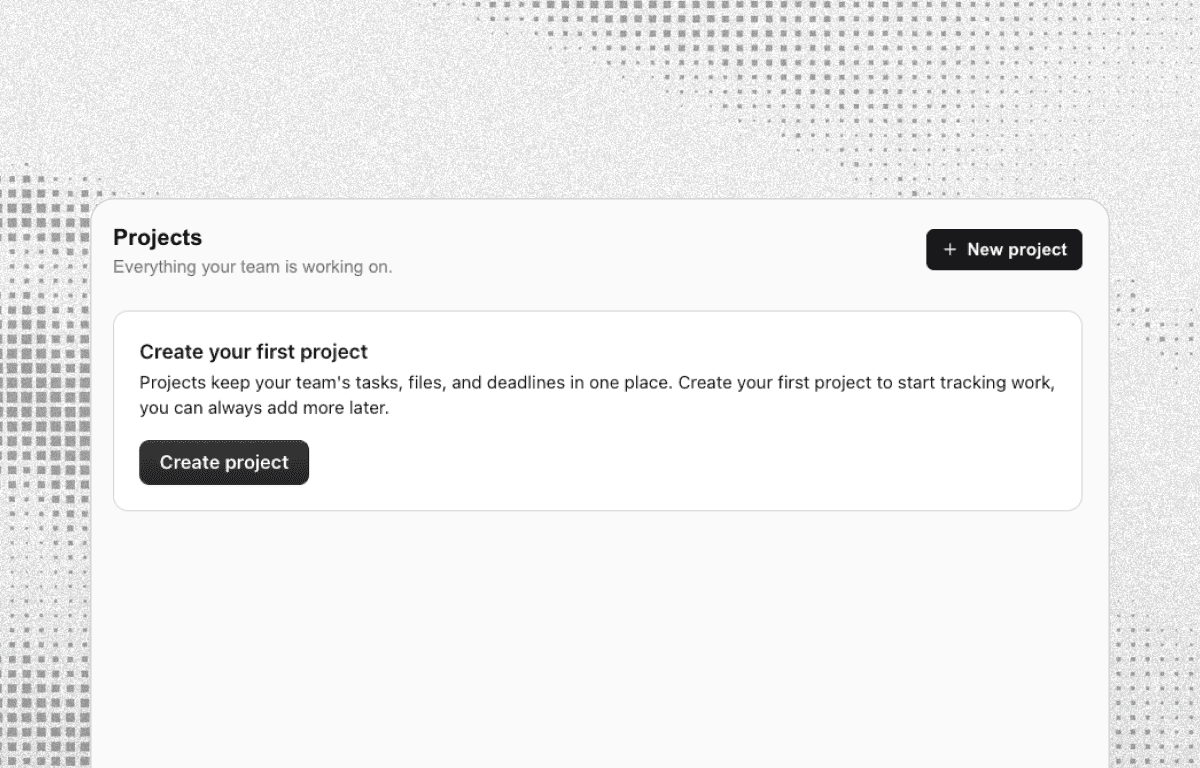Click the "you can always add more later" text
1200x768 pixels.
point(264,408)
